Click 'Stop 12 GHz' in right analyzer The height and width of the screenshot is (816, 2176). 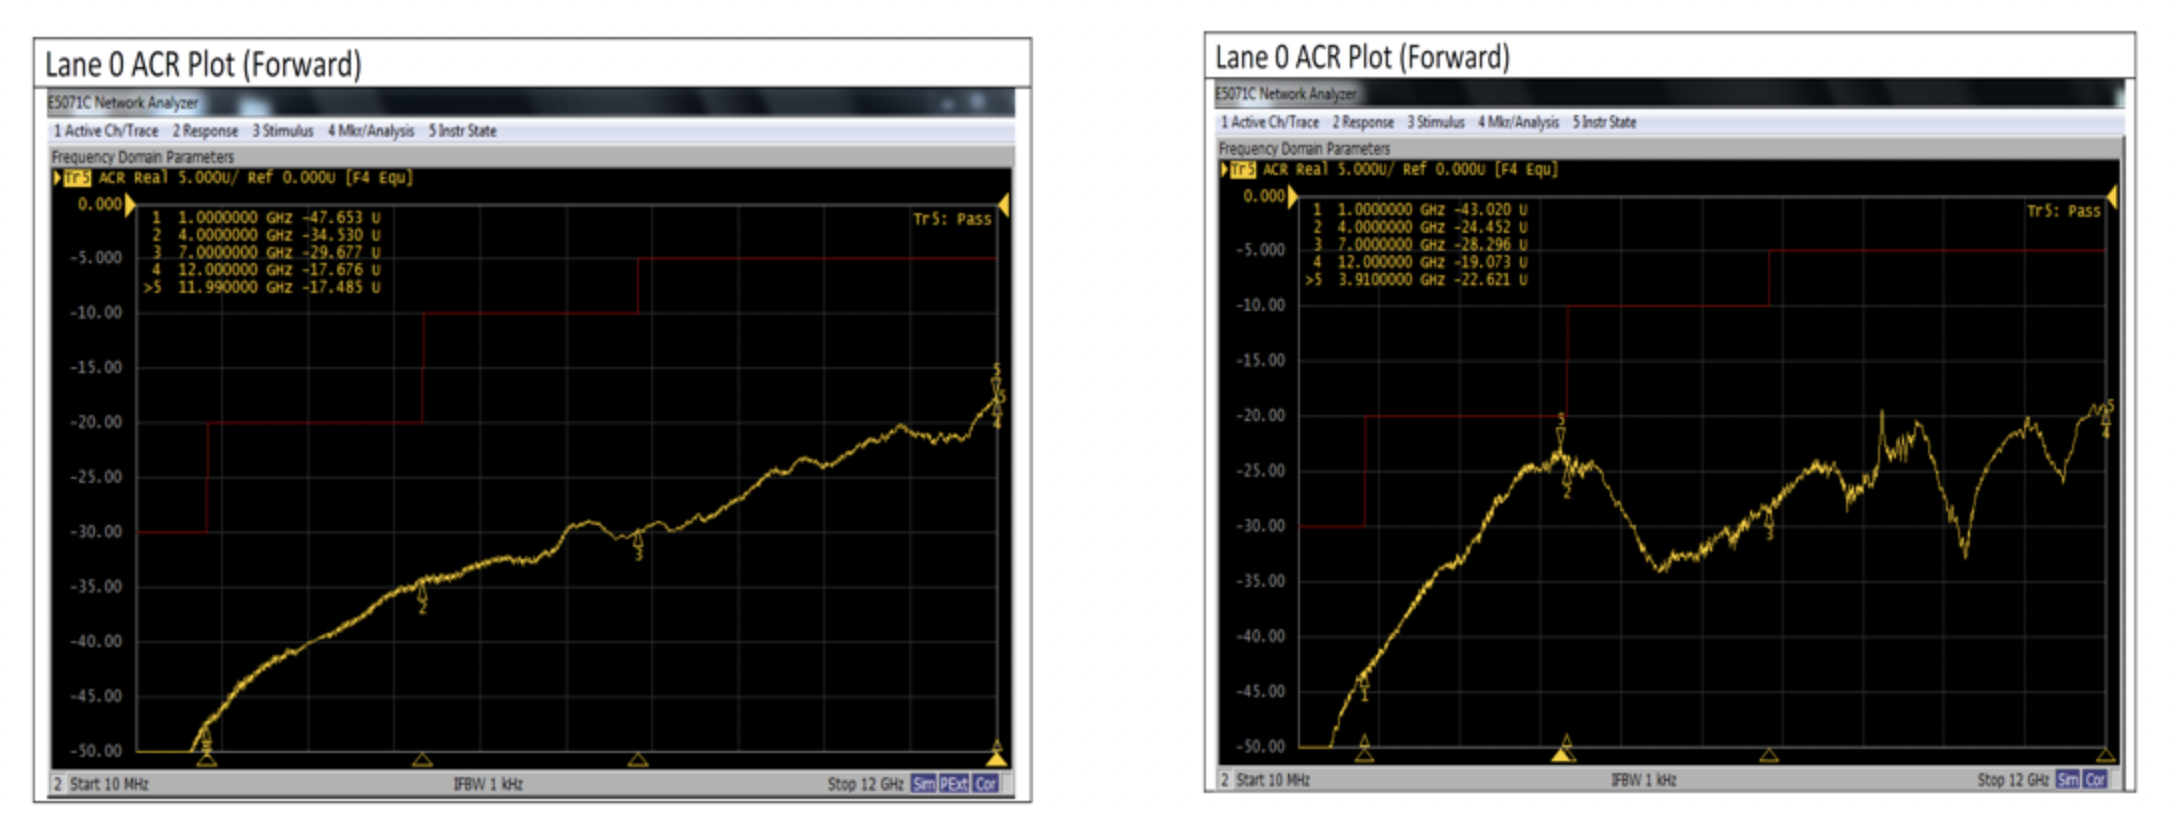(x=2013, y=779)
